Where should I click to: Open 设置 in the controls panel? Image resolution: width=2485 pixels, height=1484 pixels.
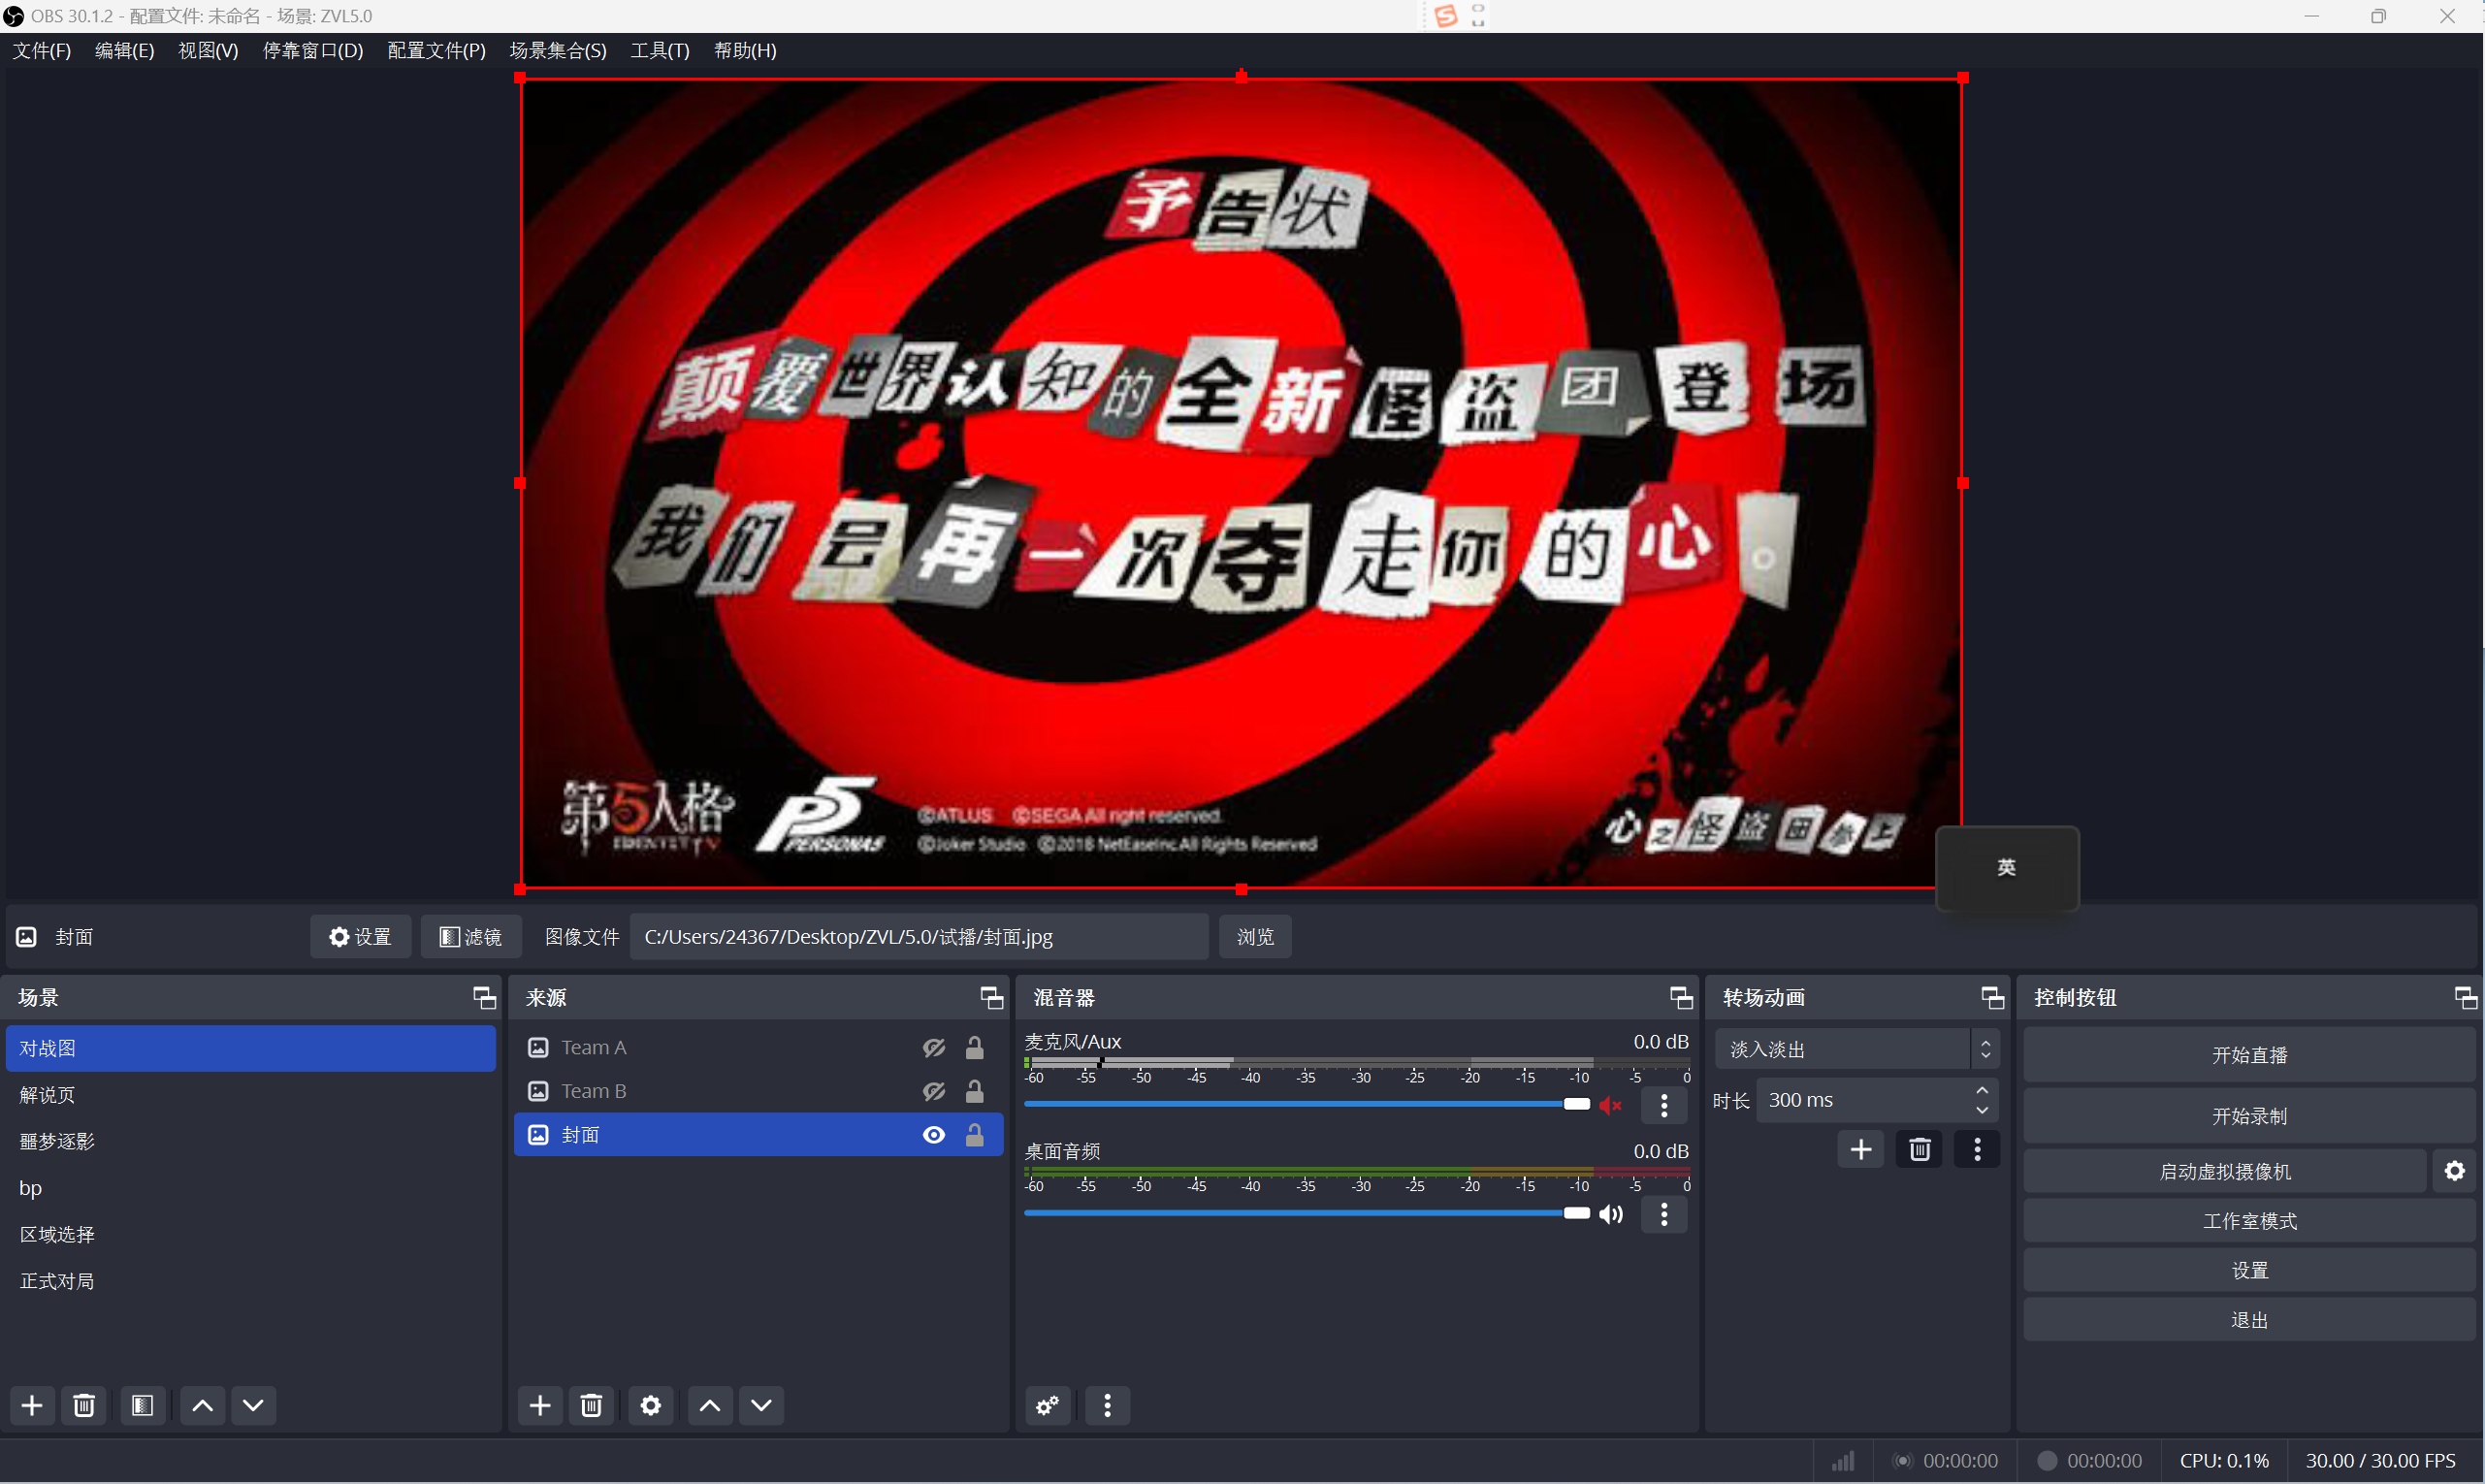[x=2249, y=1270]
